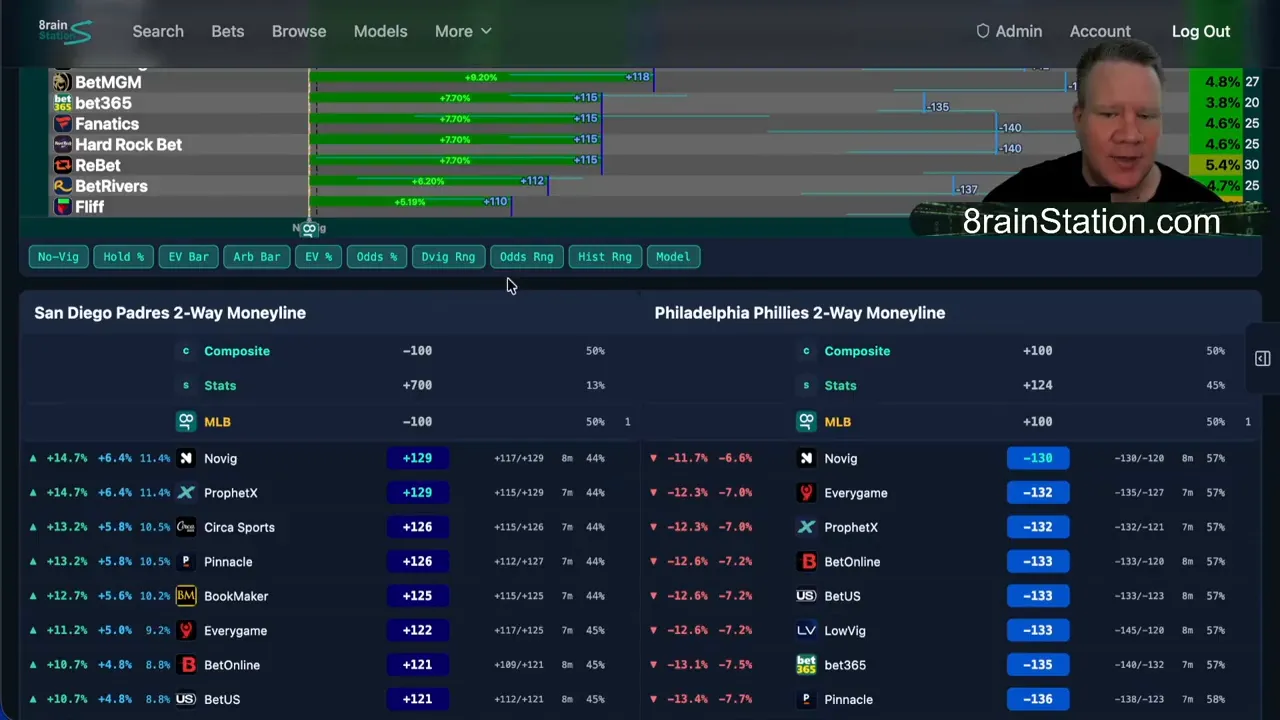Viewport: 1280px width, 720px height.
Task: Click the Padres MLB model icon
Action: pyautogui.click(x=186, y=422)
